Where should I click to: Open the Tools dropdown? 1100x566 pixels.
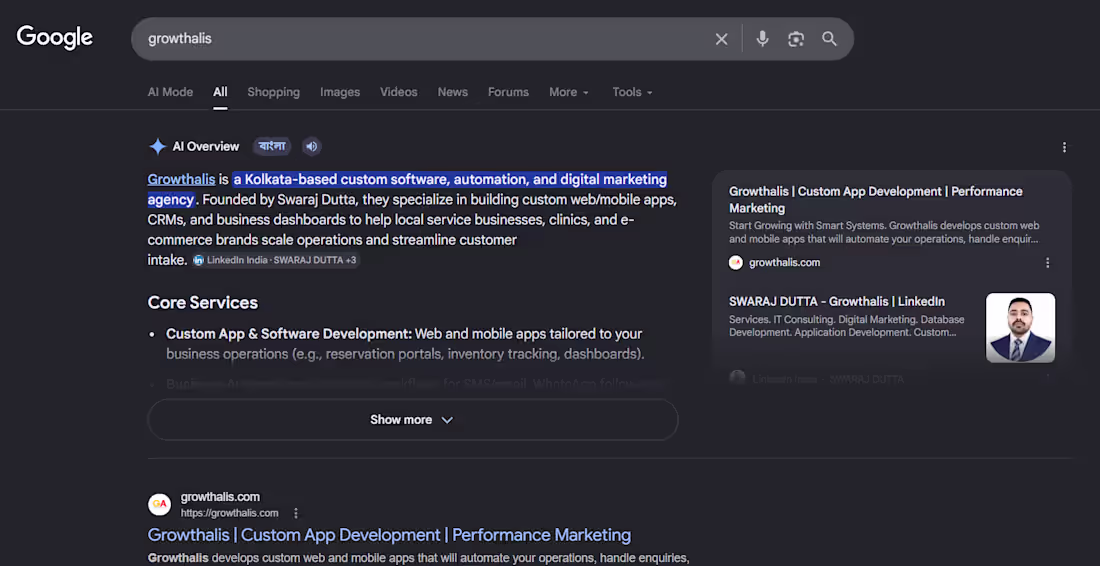coord(632,92)
